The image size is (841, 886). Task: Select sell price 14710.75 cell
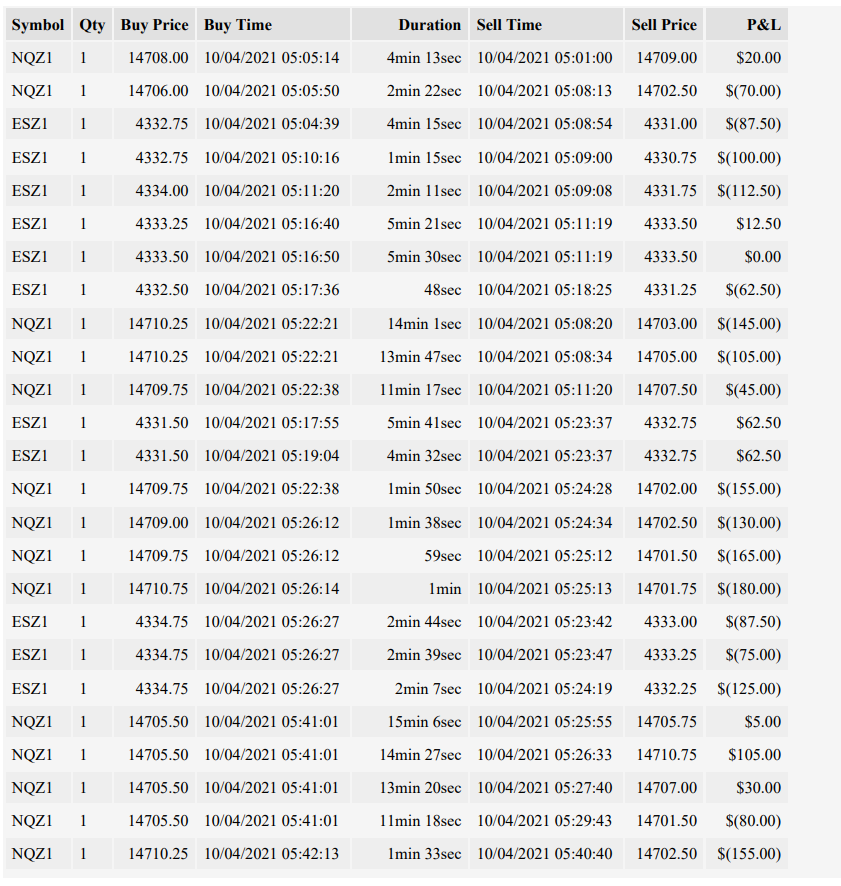pos(664,755)
